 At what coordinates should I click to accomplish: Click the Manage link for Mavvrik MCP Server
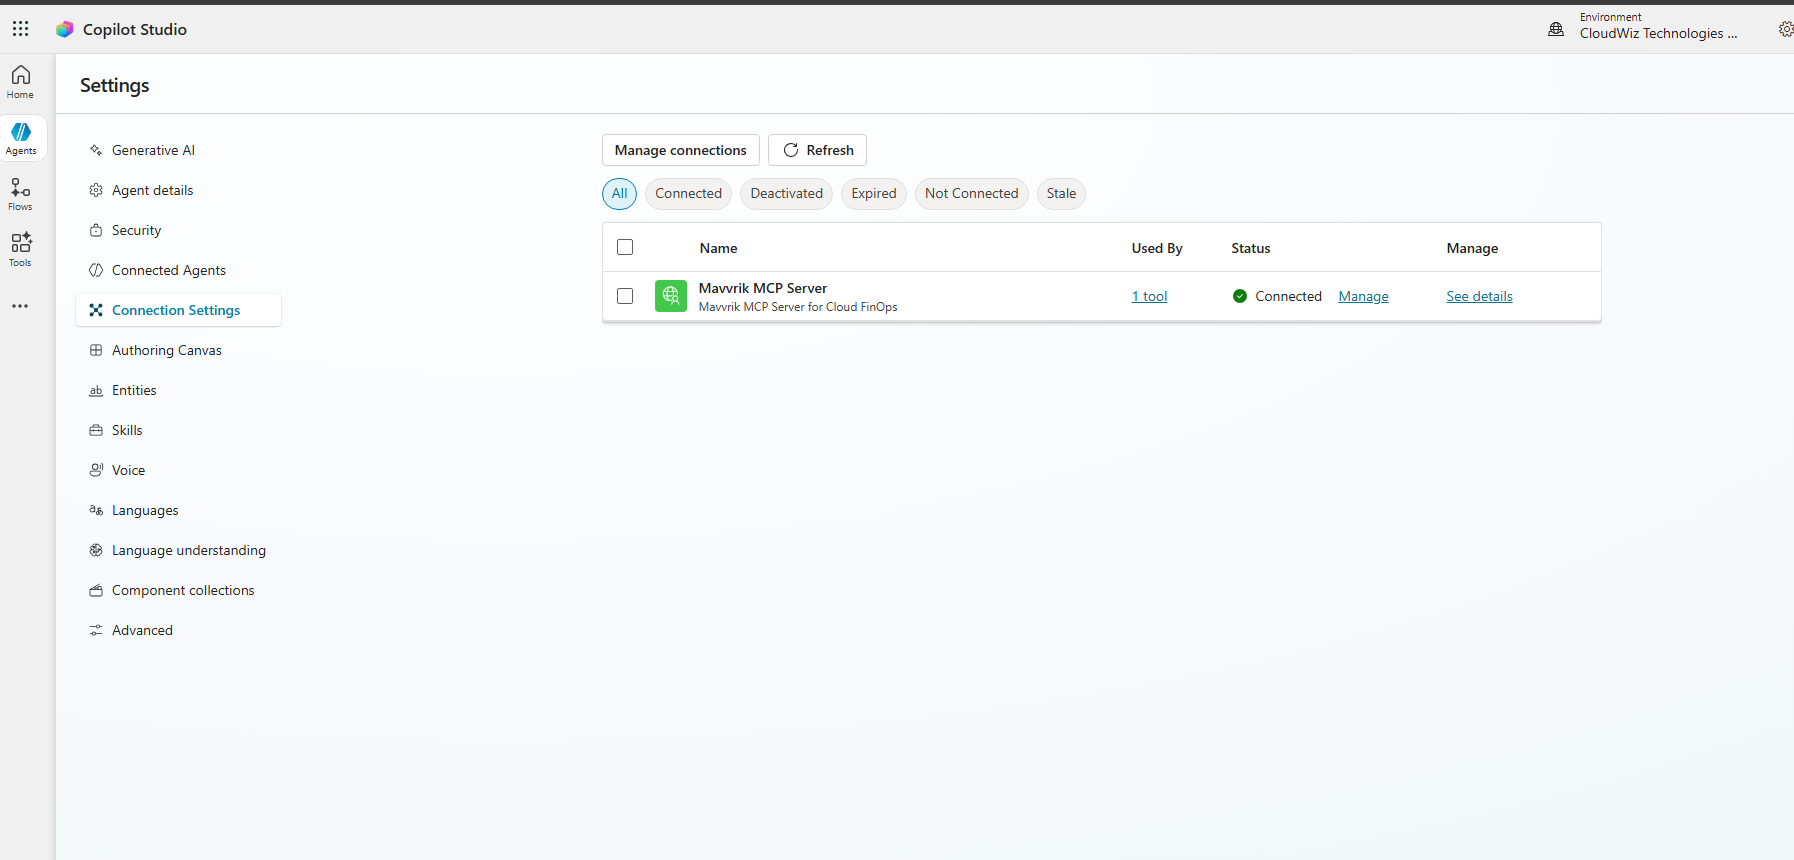(1363, 296)
